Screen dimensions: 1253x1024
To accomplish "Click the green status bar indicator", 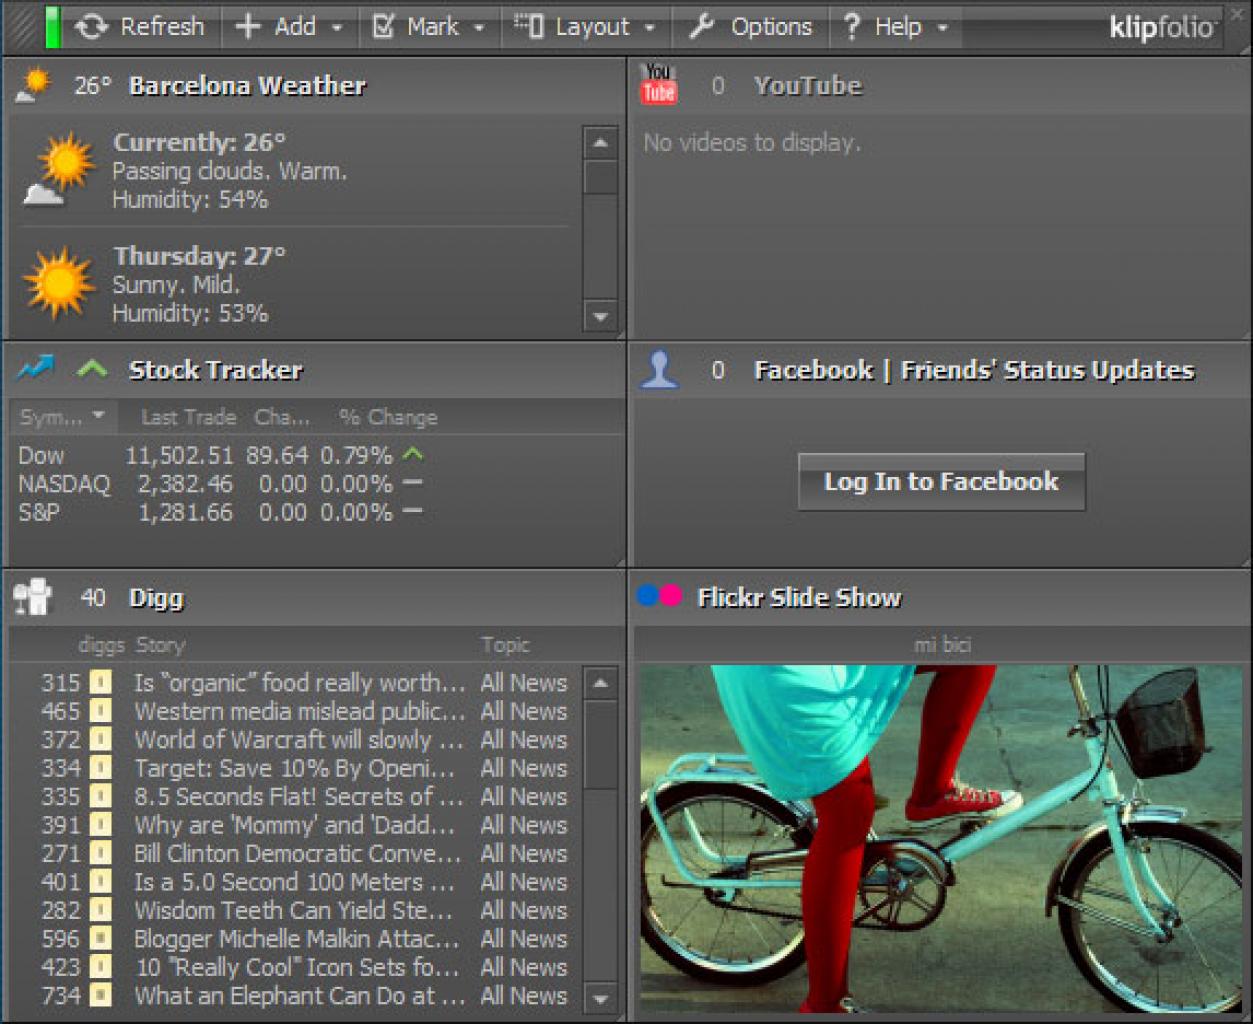I will pyautogui.click(x=53, y=27).
